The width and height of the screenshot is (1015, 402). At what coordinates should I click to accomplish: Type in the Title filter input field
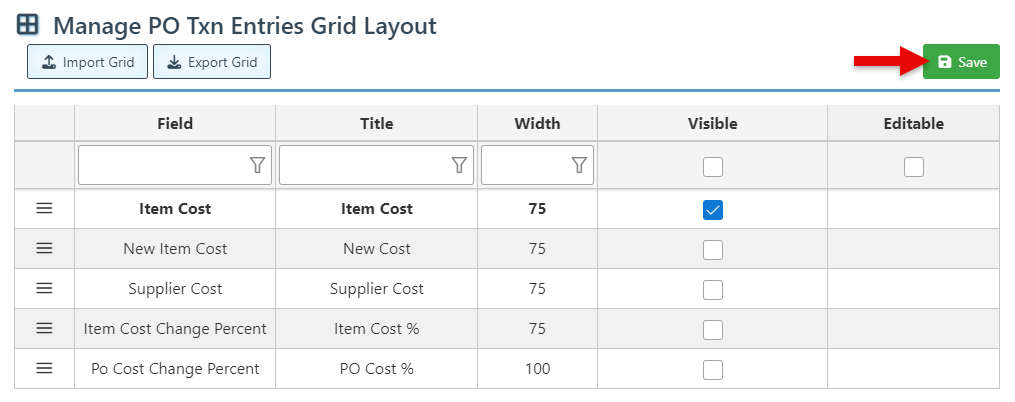[365, 166]
